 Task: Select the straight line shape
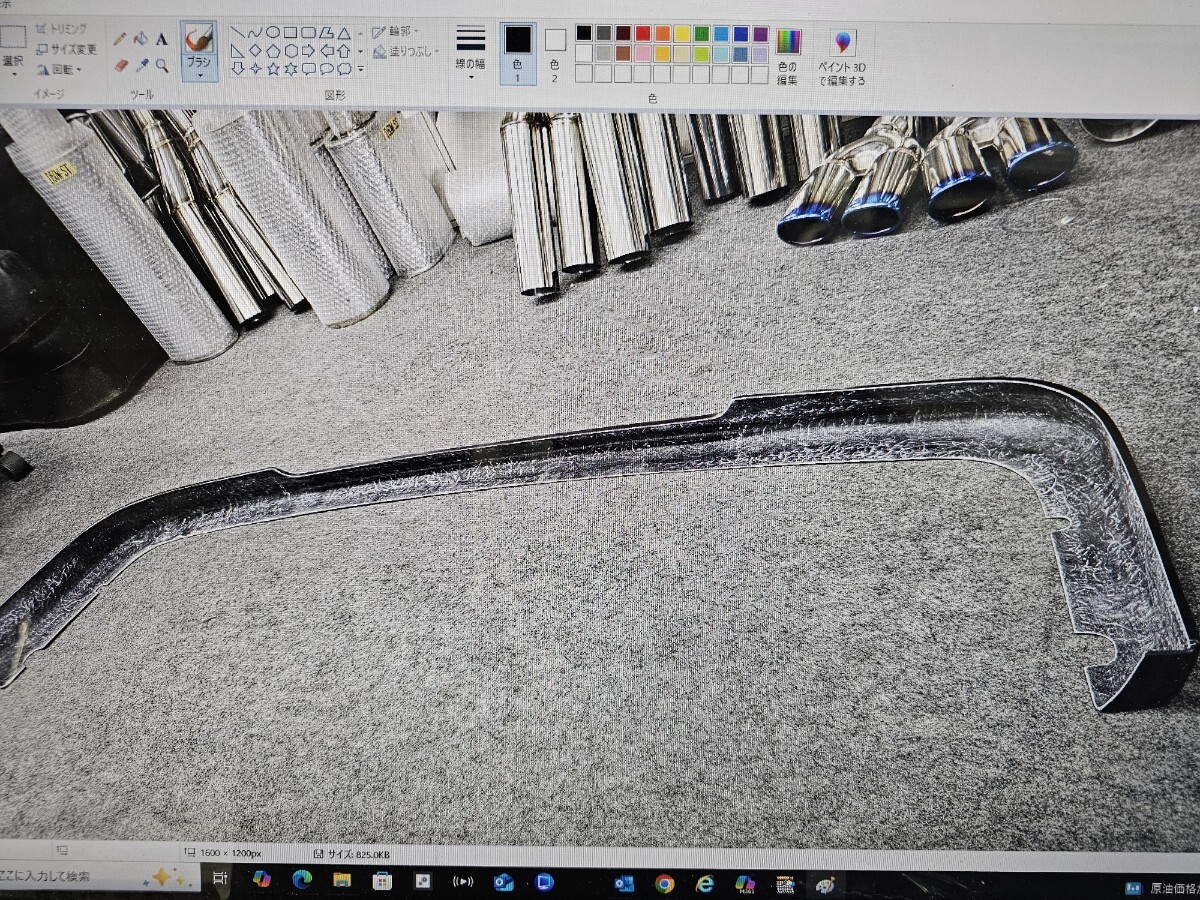point(238,32)
